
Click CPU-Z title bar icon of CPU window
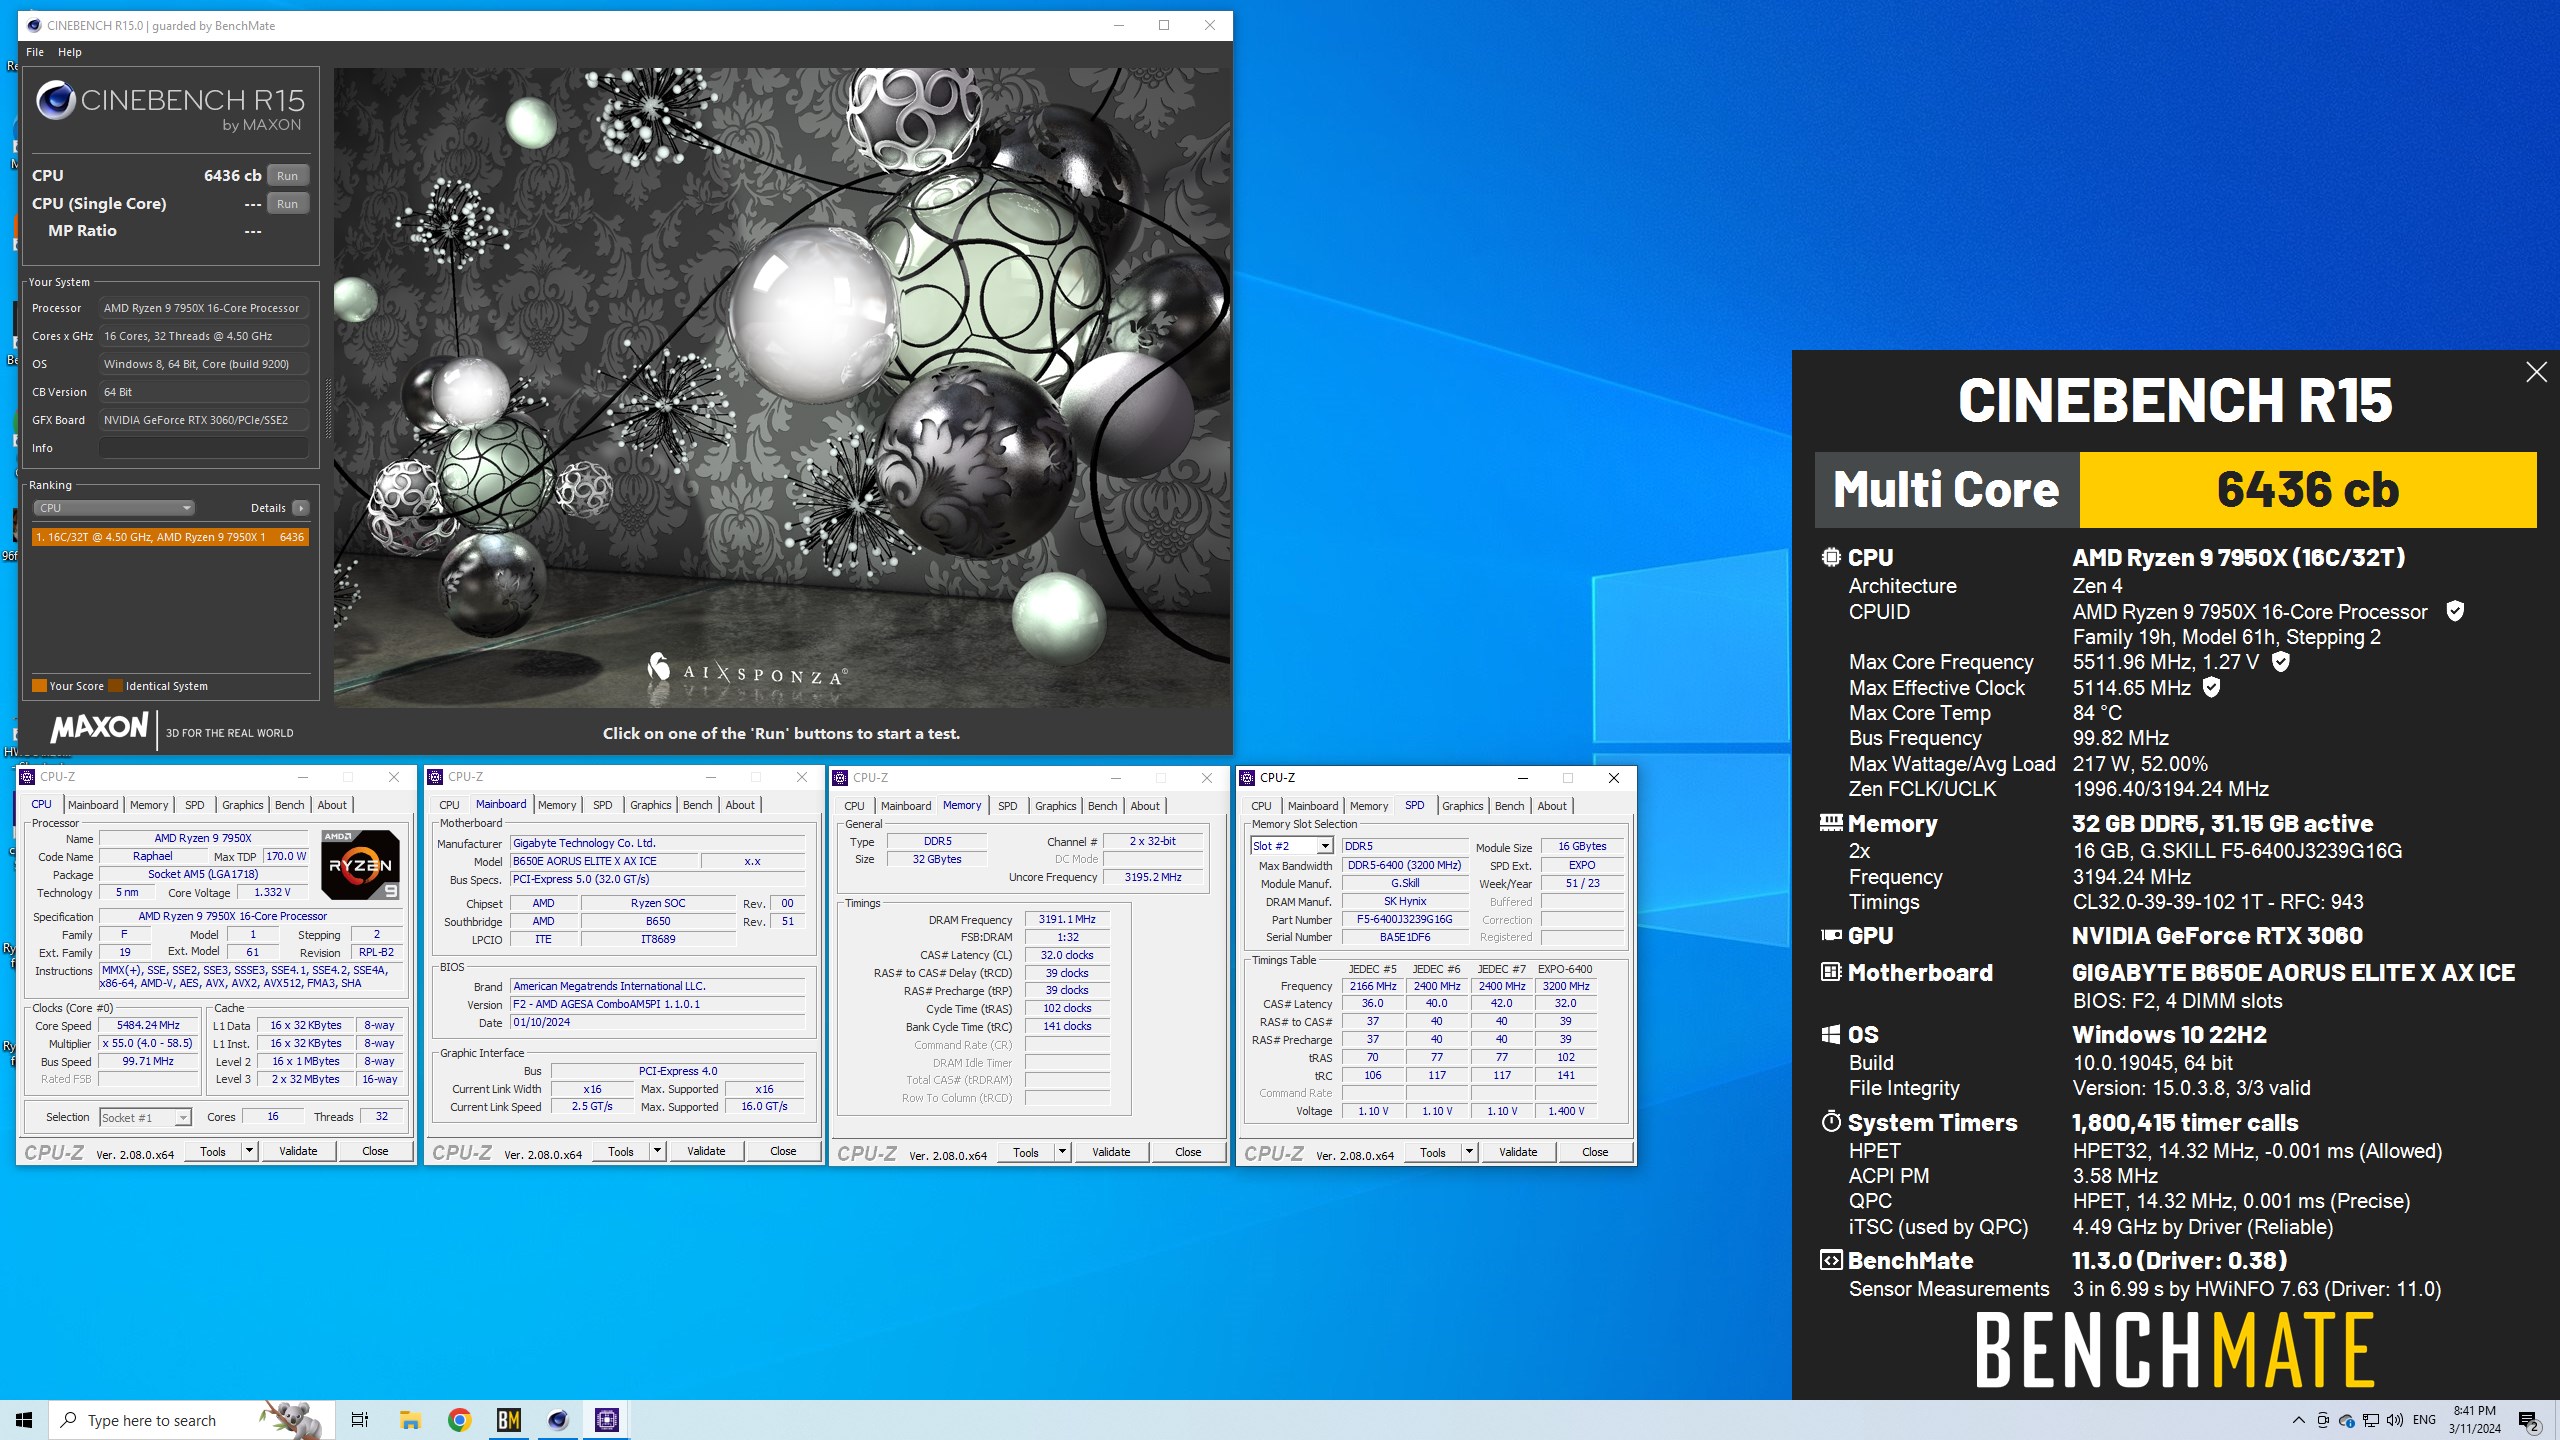coord(27,776)
